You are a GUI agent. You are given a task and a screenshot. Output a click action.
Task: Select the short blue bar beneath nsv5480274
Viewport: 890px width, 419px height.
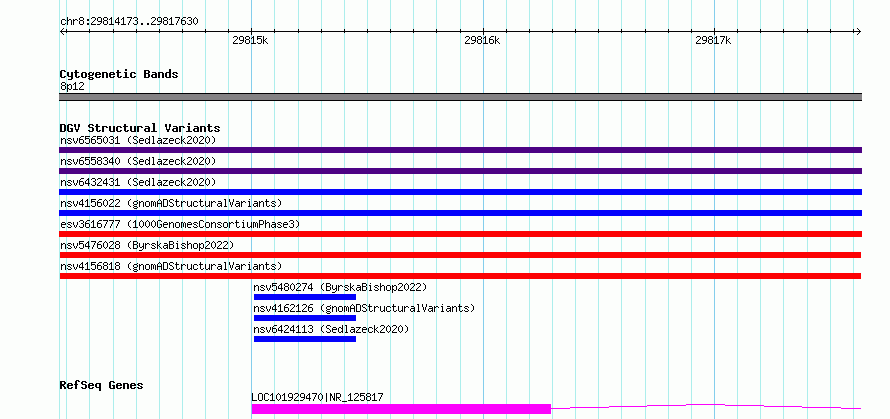coord(305,297)
